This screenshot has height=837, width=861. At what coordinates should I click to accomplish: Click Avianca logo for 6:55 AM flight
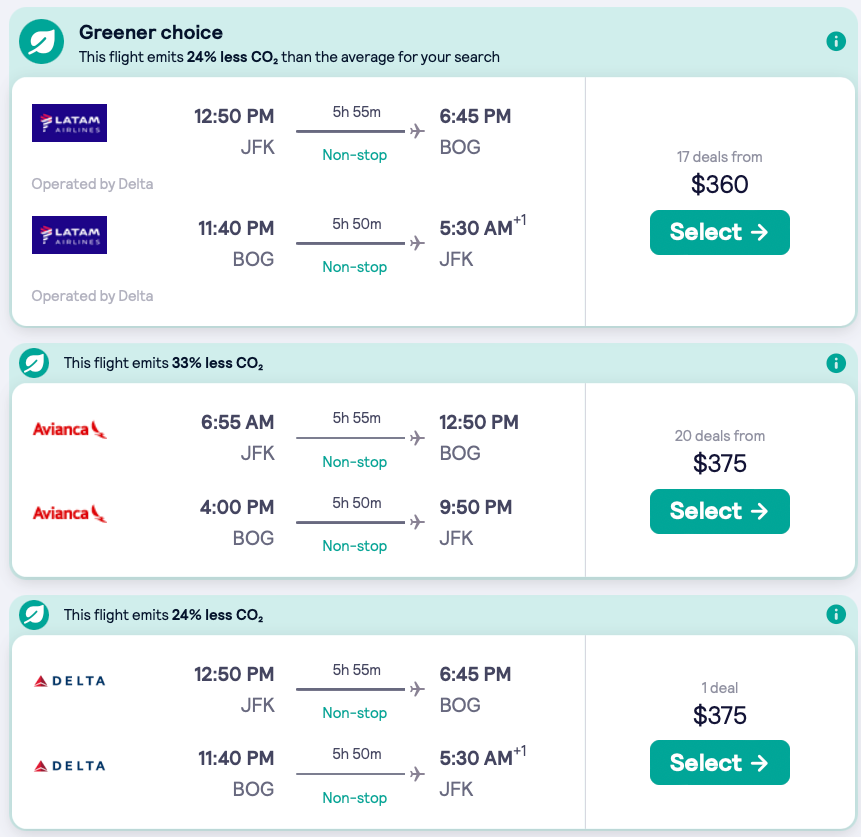(x=69, y=430)
